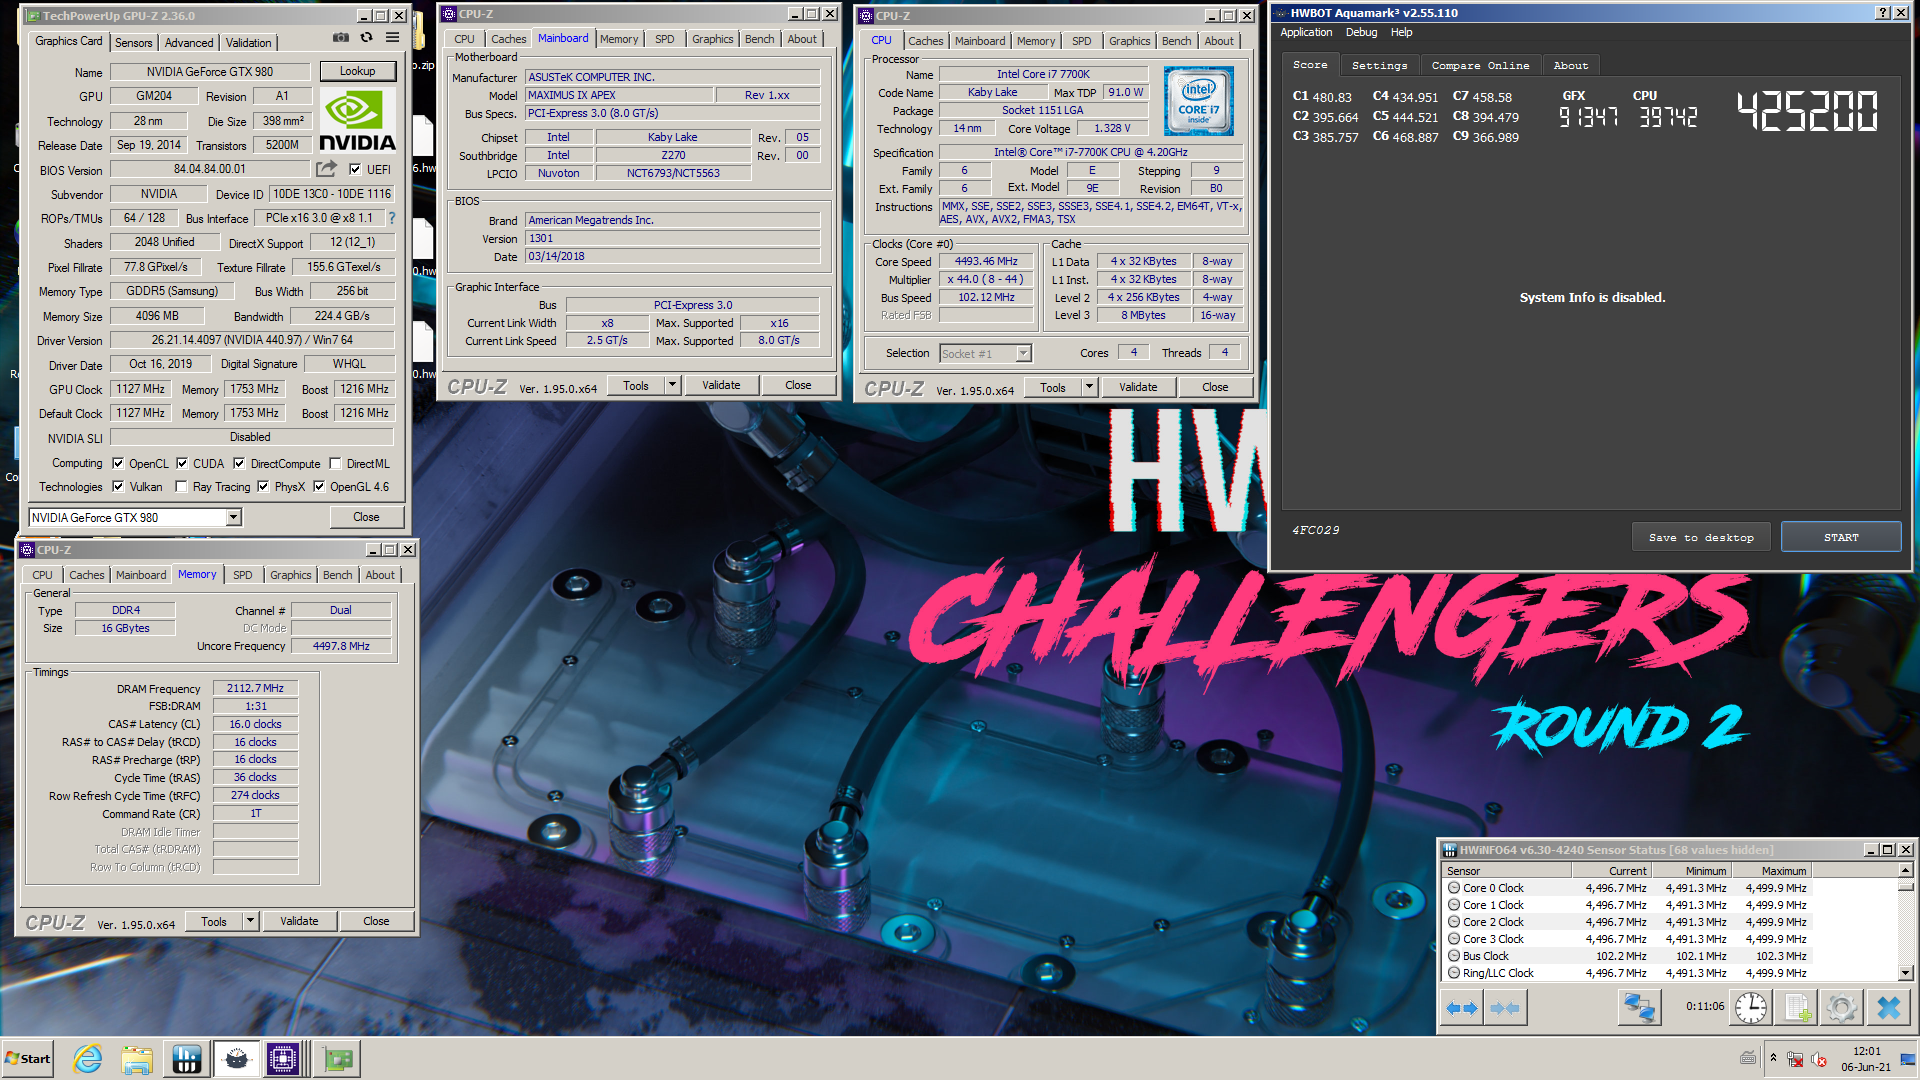Enable the DirectML checkbox
1920x1080 pixels.
pos(336,463)
